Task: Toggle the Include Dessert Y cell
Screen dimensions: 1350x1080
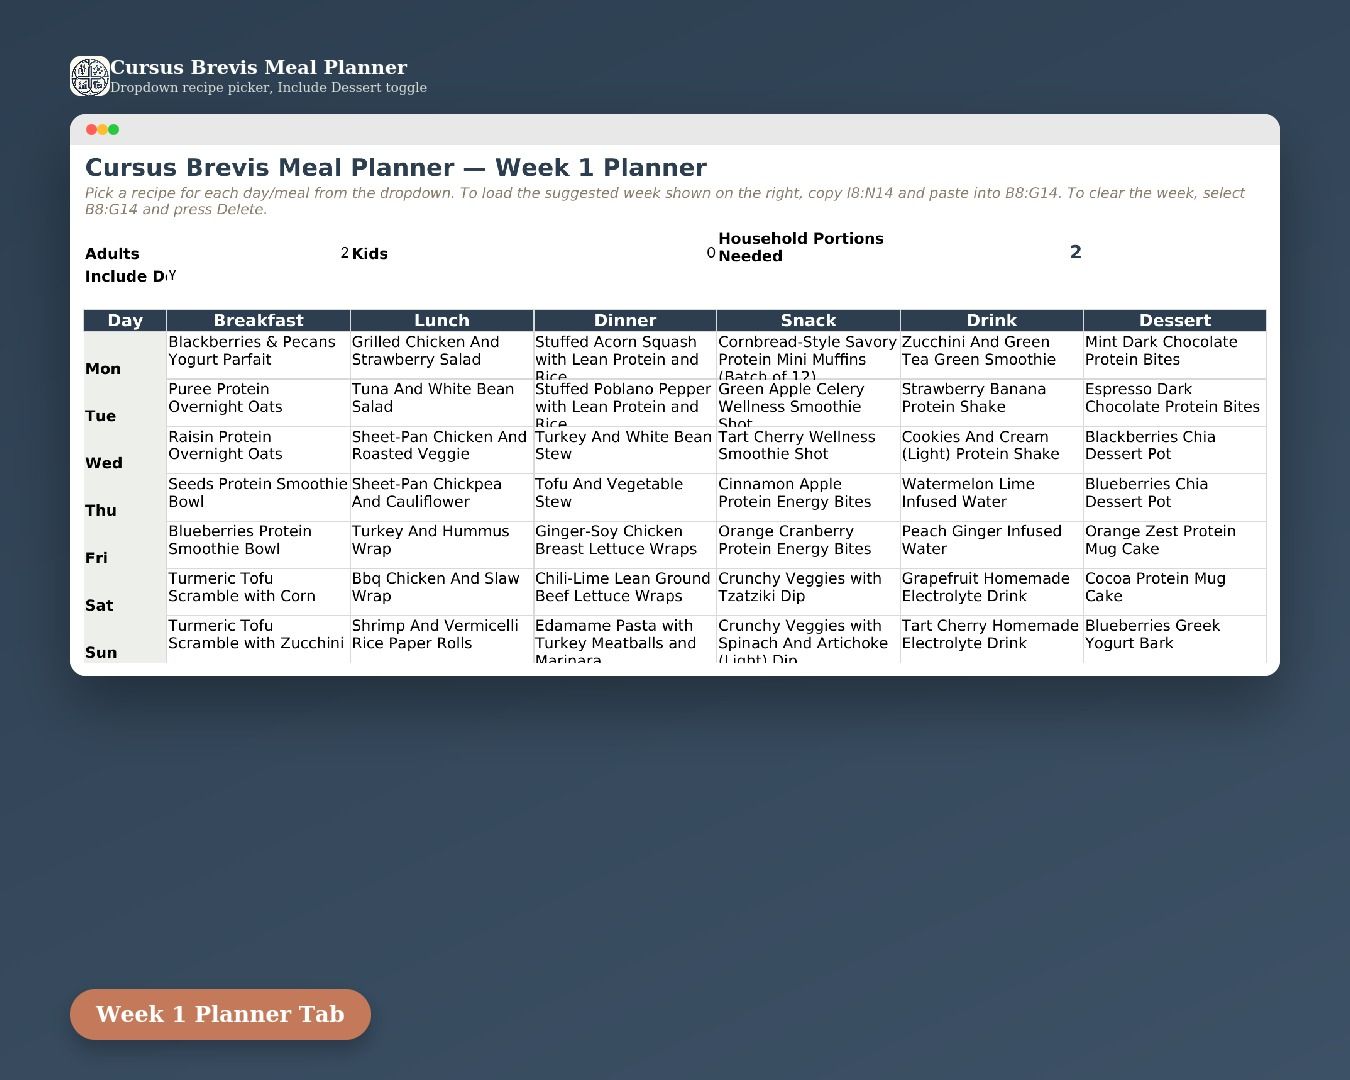Action: point(258,276)
